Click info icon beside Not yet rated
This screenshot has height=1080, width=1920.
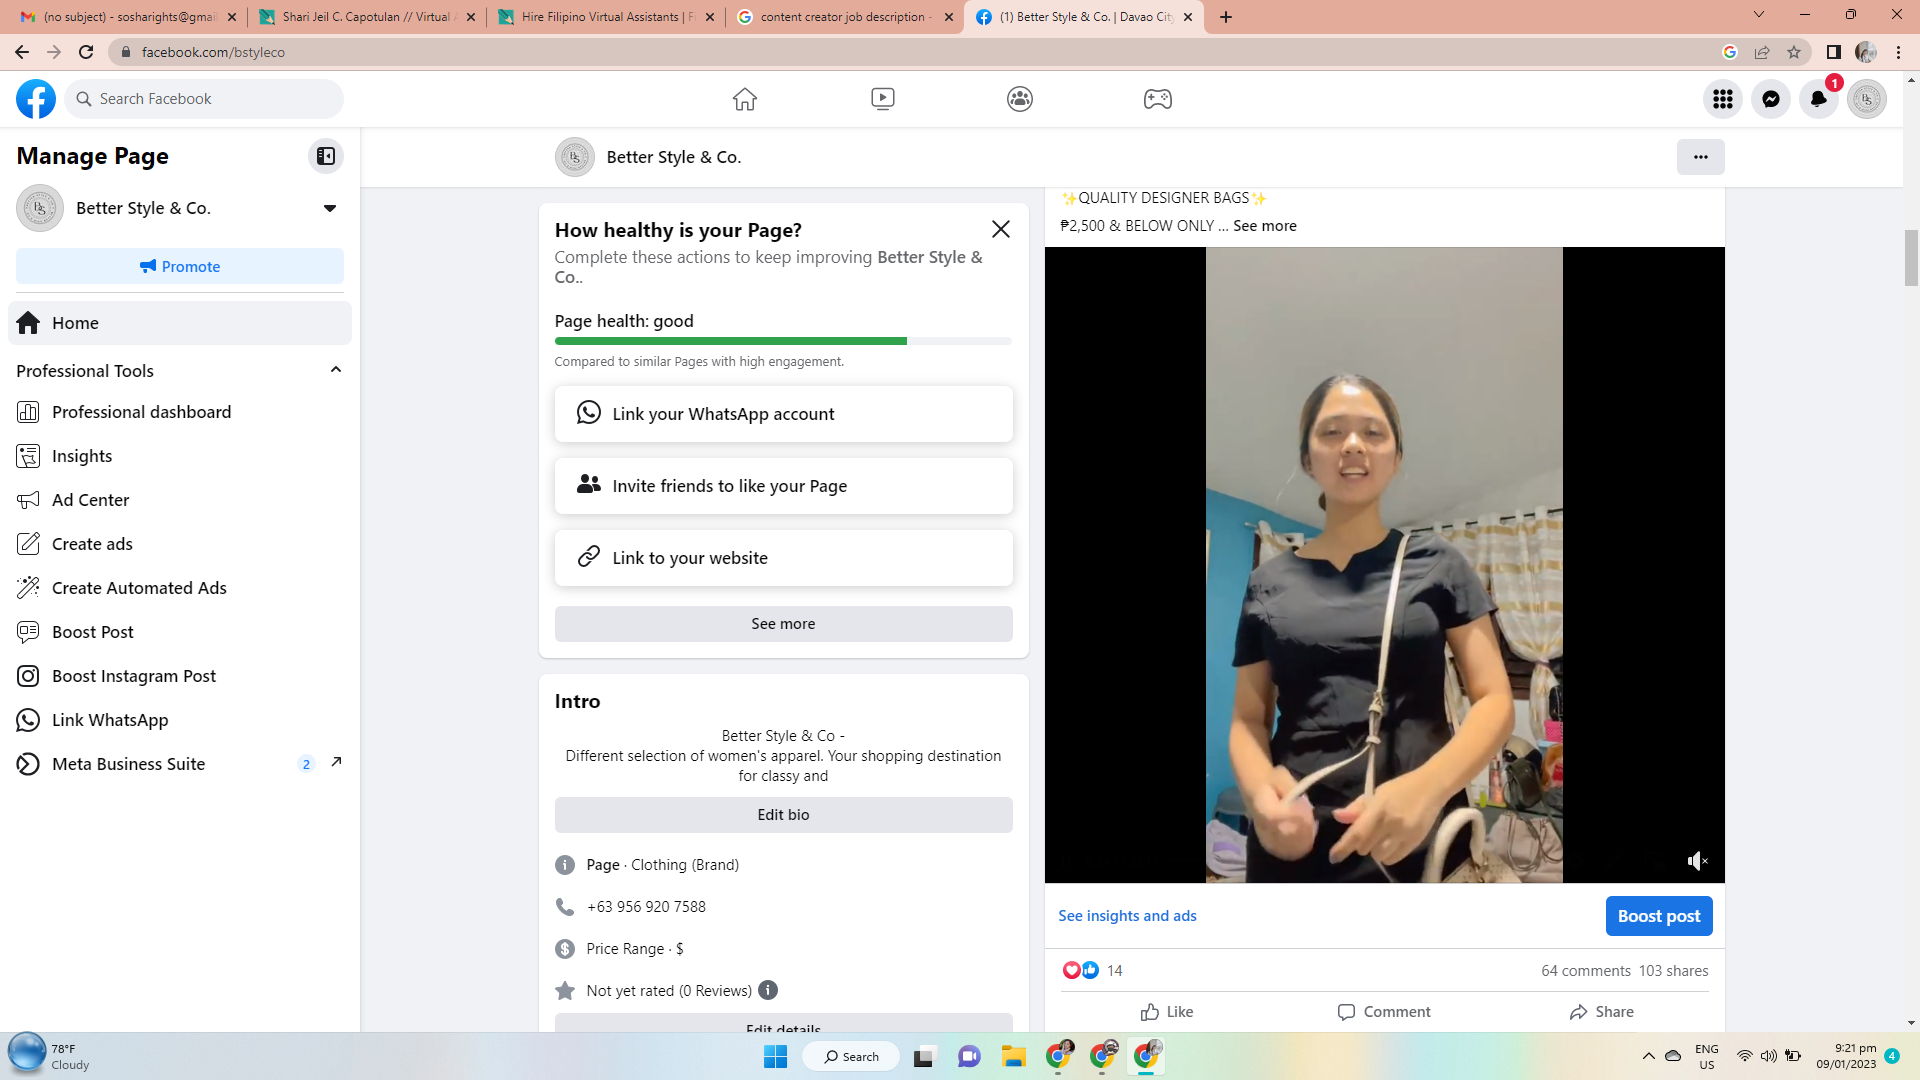768,990
